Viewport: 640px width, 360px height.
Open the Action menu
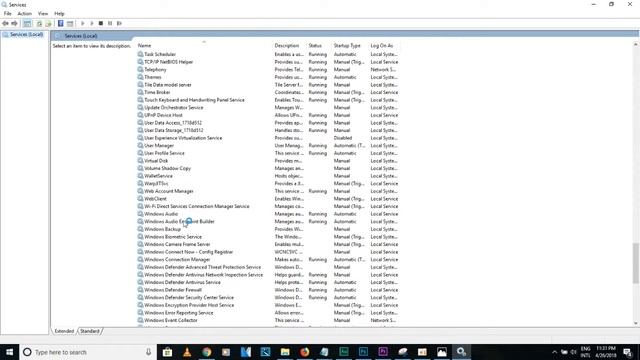point(24,13)
